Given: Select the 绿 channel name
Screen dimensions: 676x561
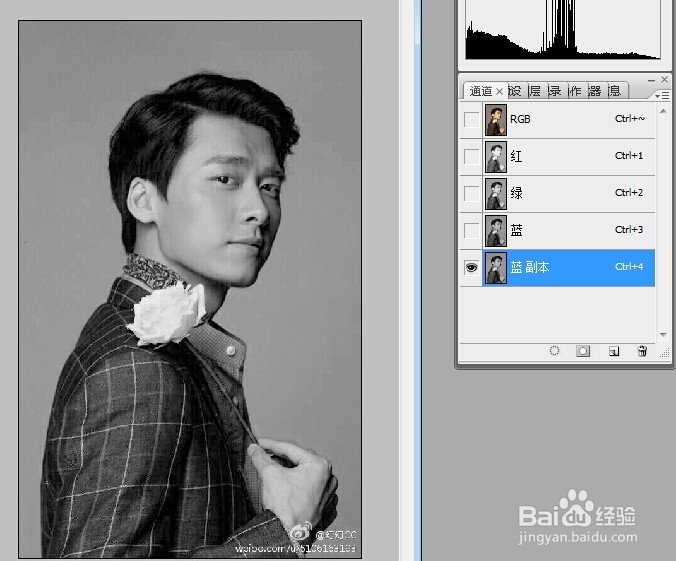Looking at the screenshot, I should (x=516, y=193).
